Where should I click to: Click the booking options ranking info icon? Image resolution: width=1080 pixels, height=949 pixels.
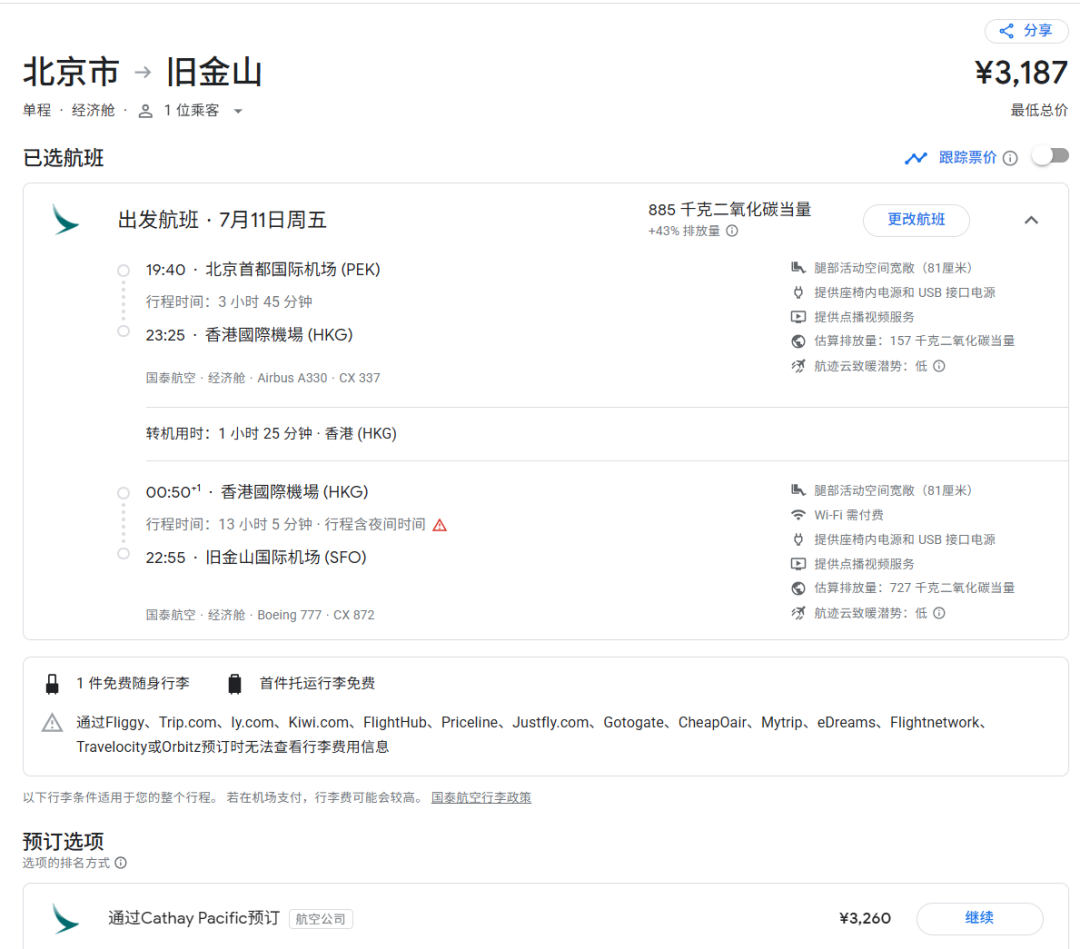(x=121, y=863)
